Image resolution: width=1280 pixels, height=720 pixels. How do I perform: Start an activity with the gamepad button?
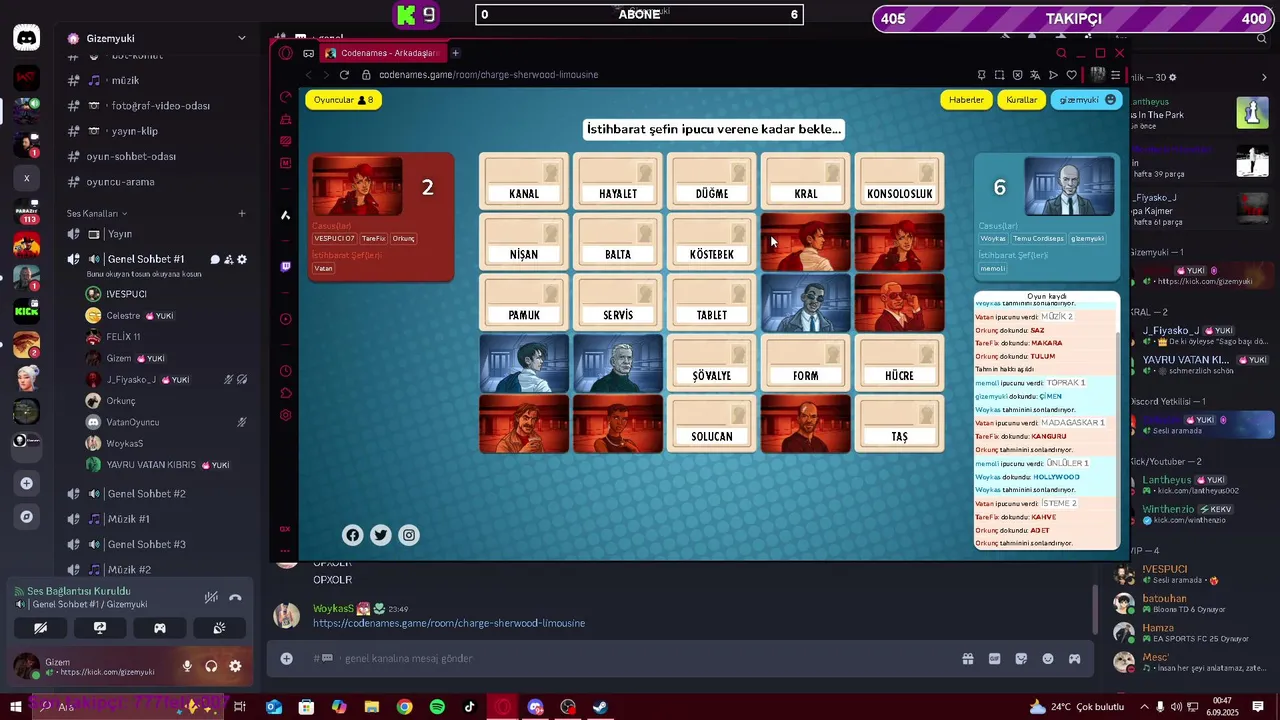[x=160, y=628]
